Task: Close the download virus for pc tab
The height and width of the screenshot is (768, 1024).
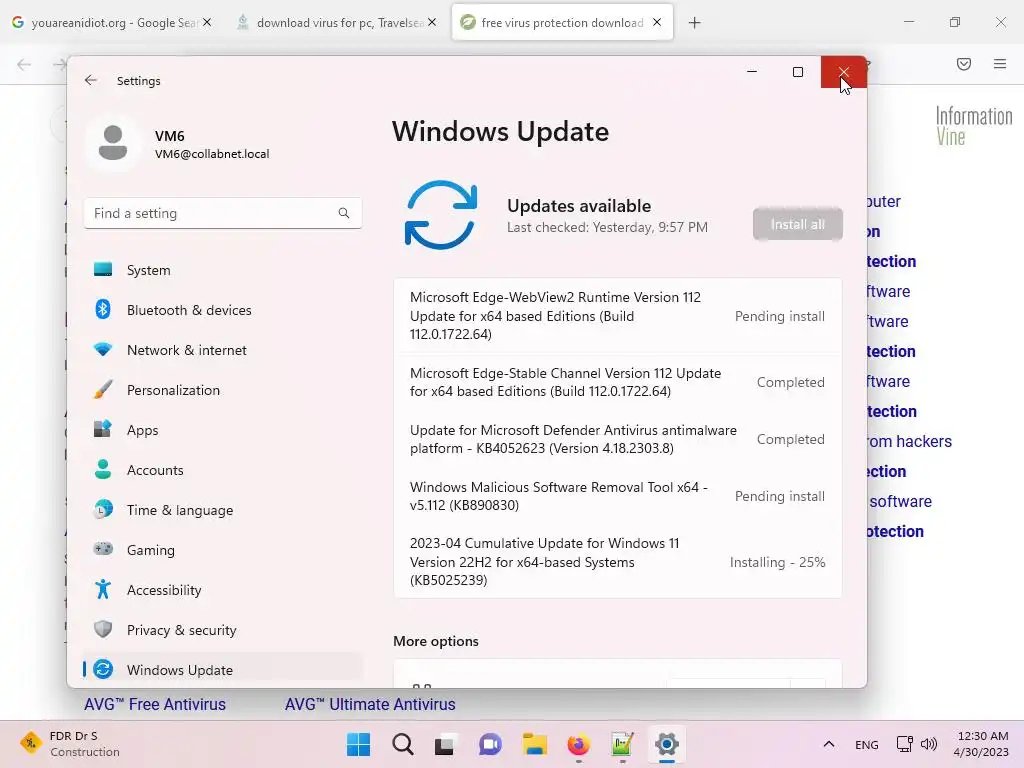Action: coord(432,23)
